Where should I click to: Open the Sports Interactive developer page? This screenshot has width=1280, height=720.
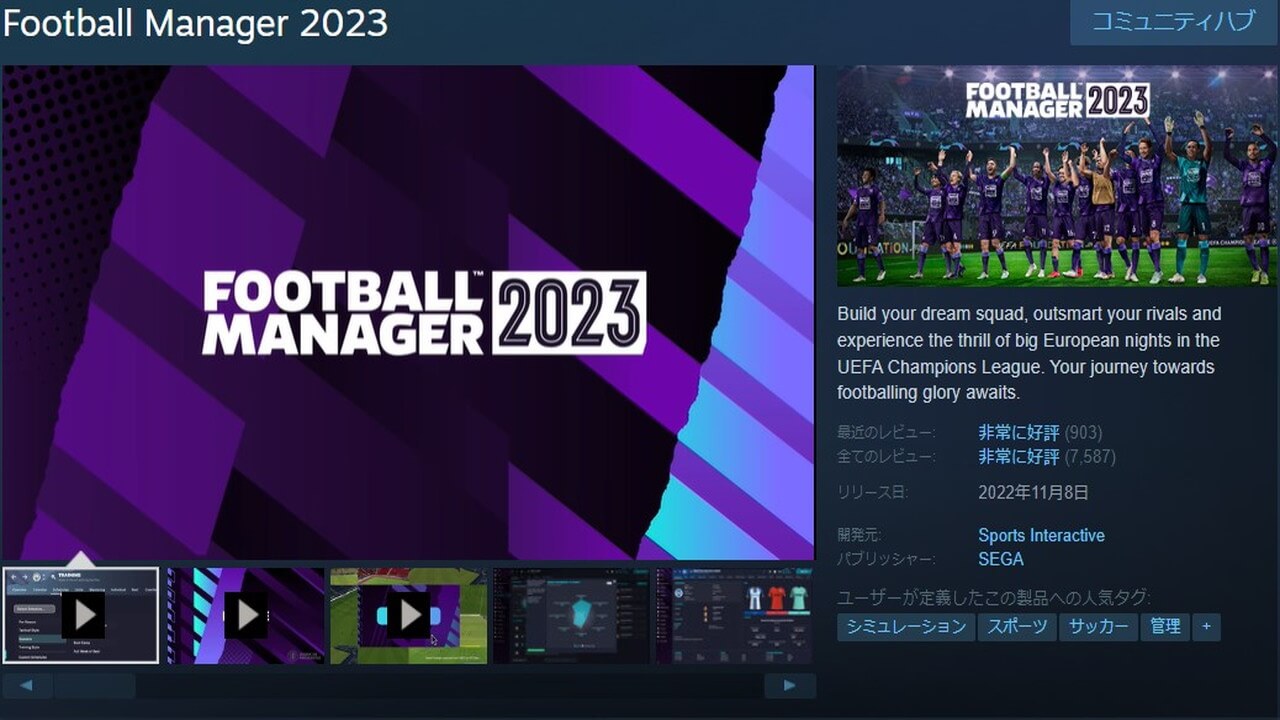click(1040, 535)
